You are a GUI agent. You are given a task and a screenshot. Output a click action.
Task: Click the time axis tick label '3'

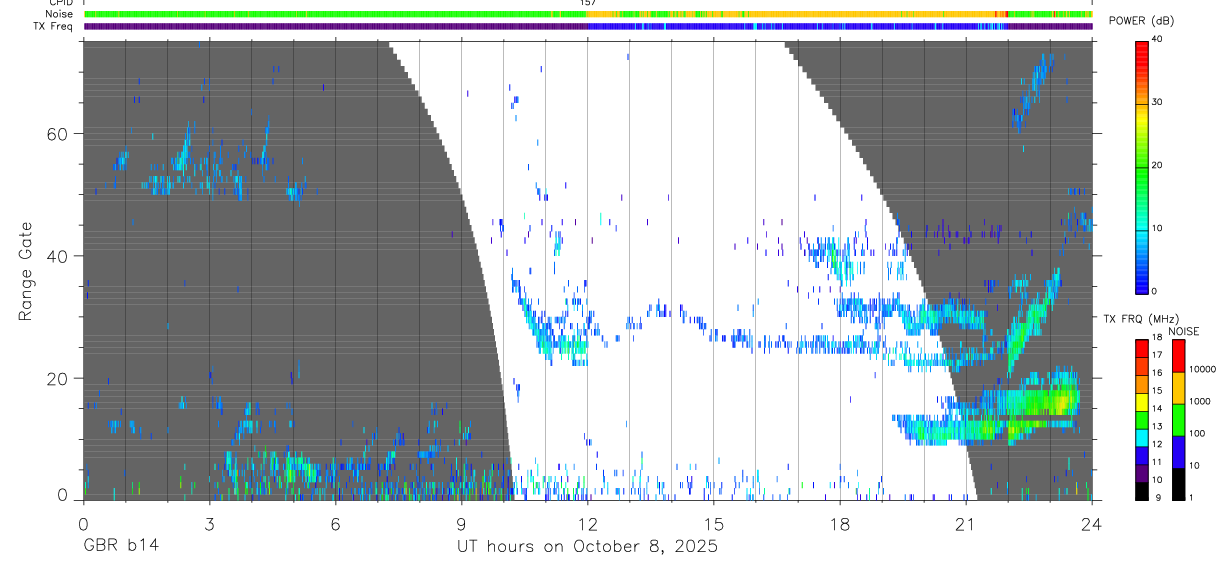[209, 523]
